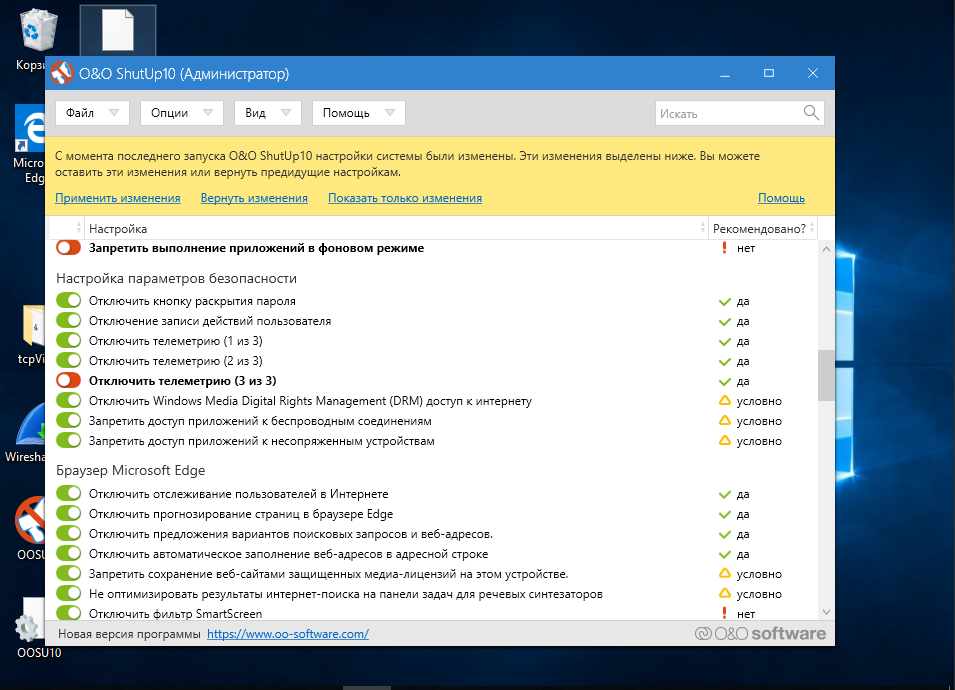
Task: Click green checkmark for telemetry 3 of 3
Action: pyautogui.click(x=725, y=382)
